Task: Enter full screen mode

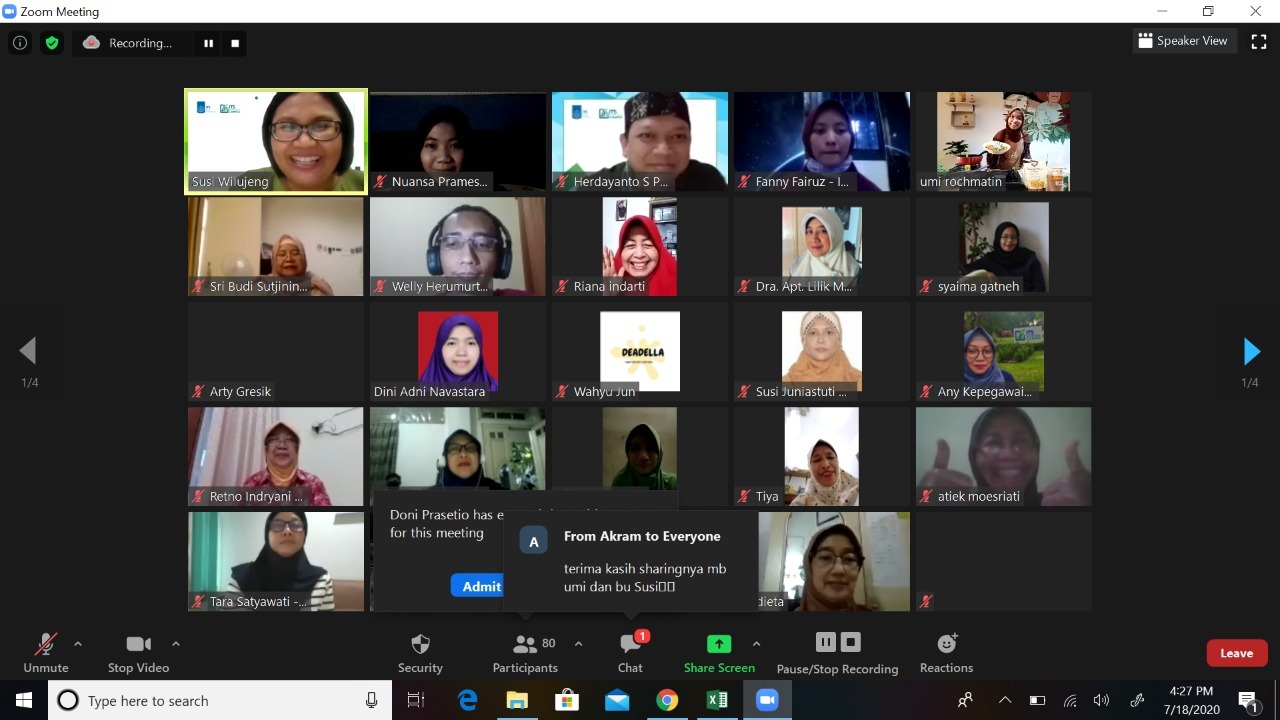Action: click(x=1259, y=41)
